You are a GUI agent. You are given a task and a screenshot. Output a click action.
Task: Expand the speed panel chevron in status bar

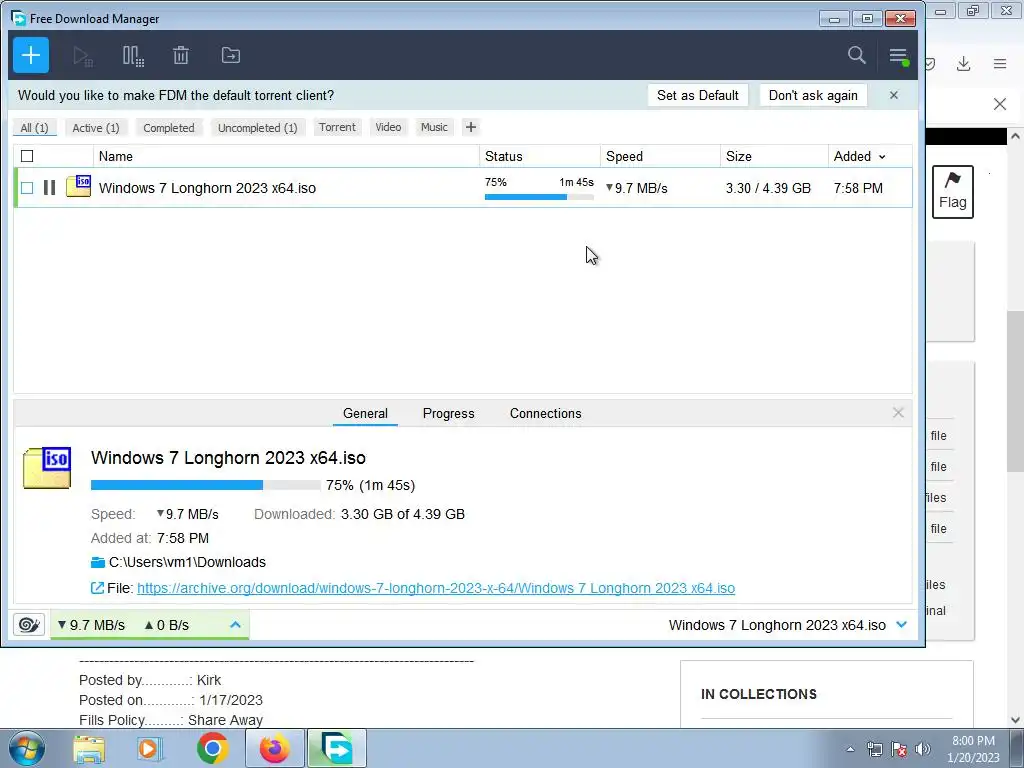click(x=235, y=625)
